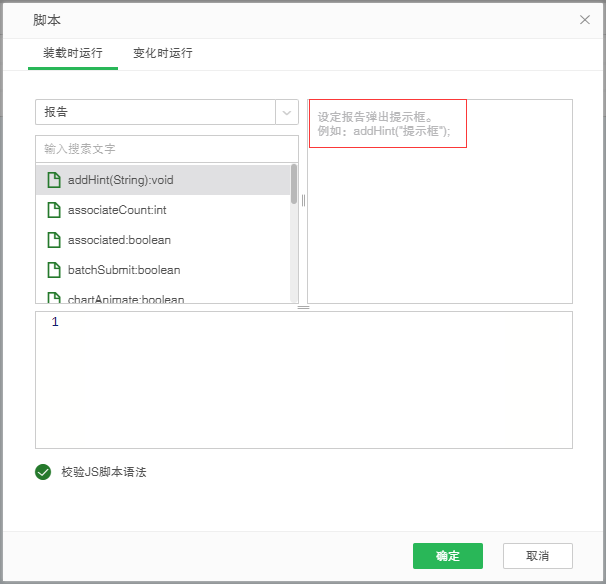This screenshot has width=606, height=584.
Task: Click the file icon beside associated:boolean
Action: pyautogui.click(x=54, y=240)
